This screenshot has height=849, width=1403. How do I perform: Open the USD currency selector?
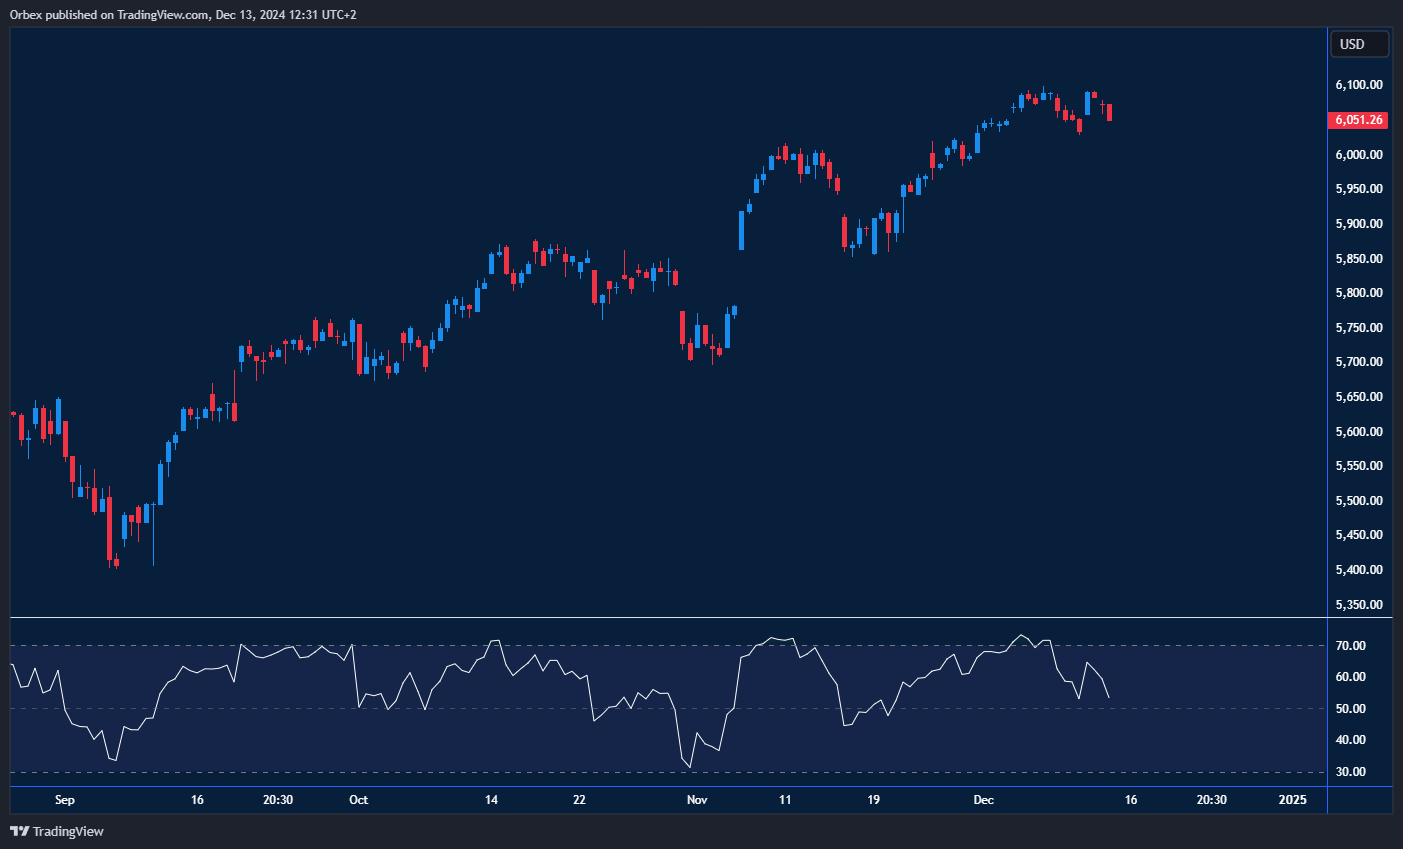click(1358, 44)
